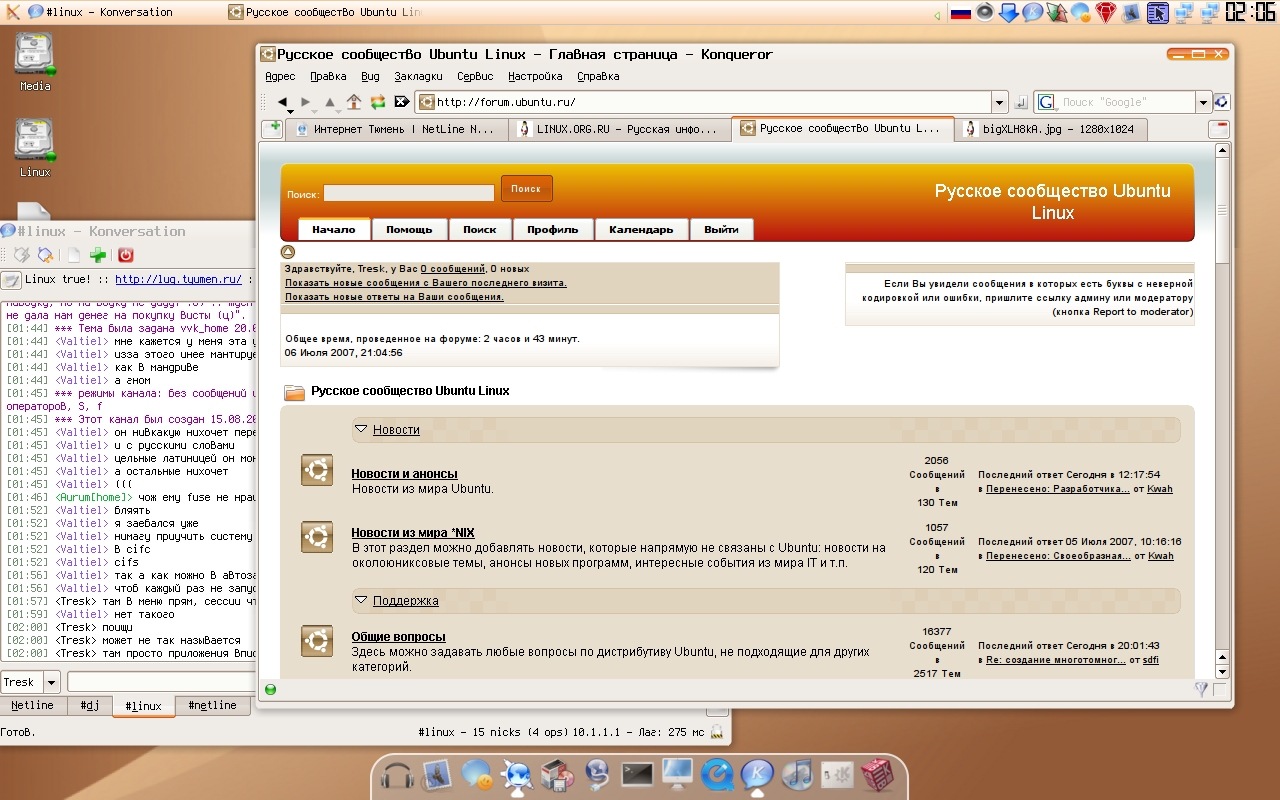Launch the terminal from the dock

tap(637, 774)
